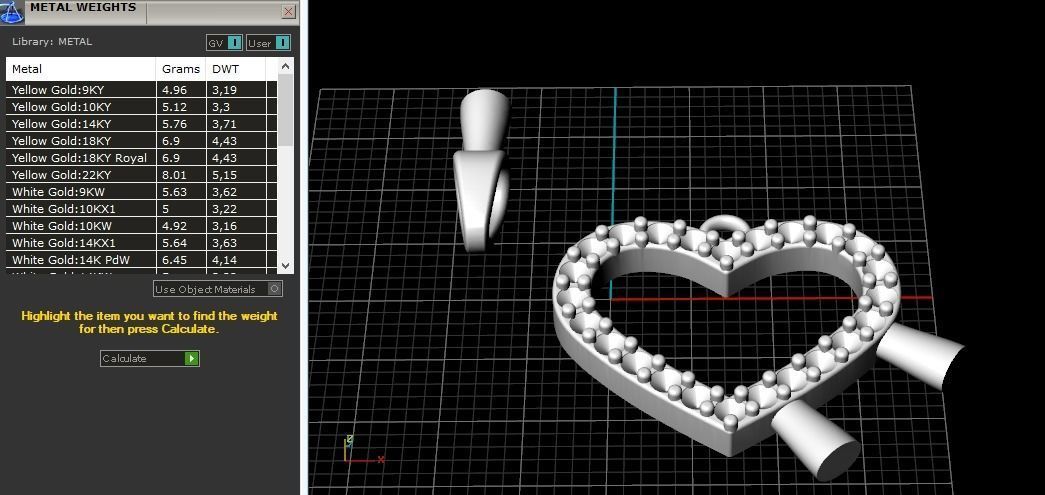Screen dimensions: 1045x495
Task: Select the Yellow Gold:22KY row
Action: [142, 175]
